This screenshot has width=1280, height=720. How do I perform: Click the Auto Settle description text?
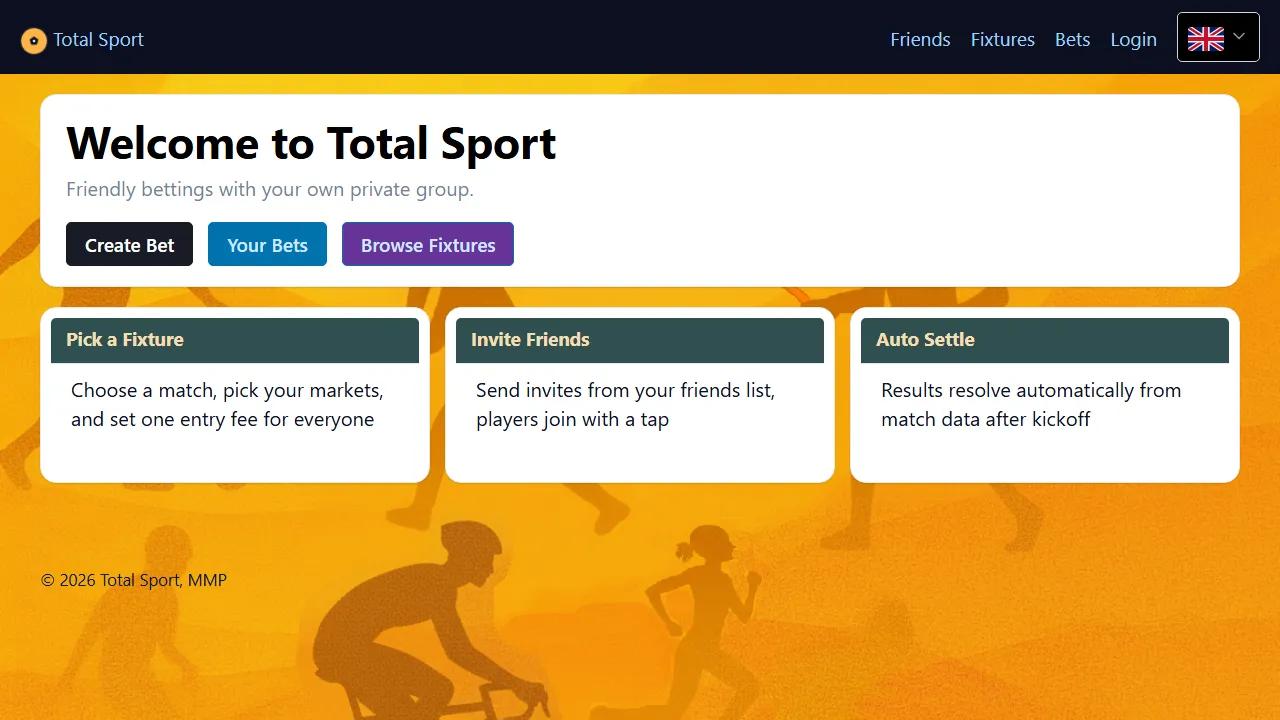tap(1031, 404)
